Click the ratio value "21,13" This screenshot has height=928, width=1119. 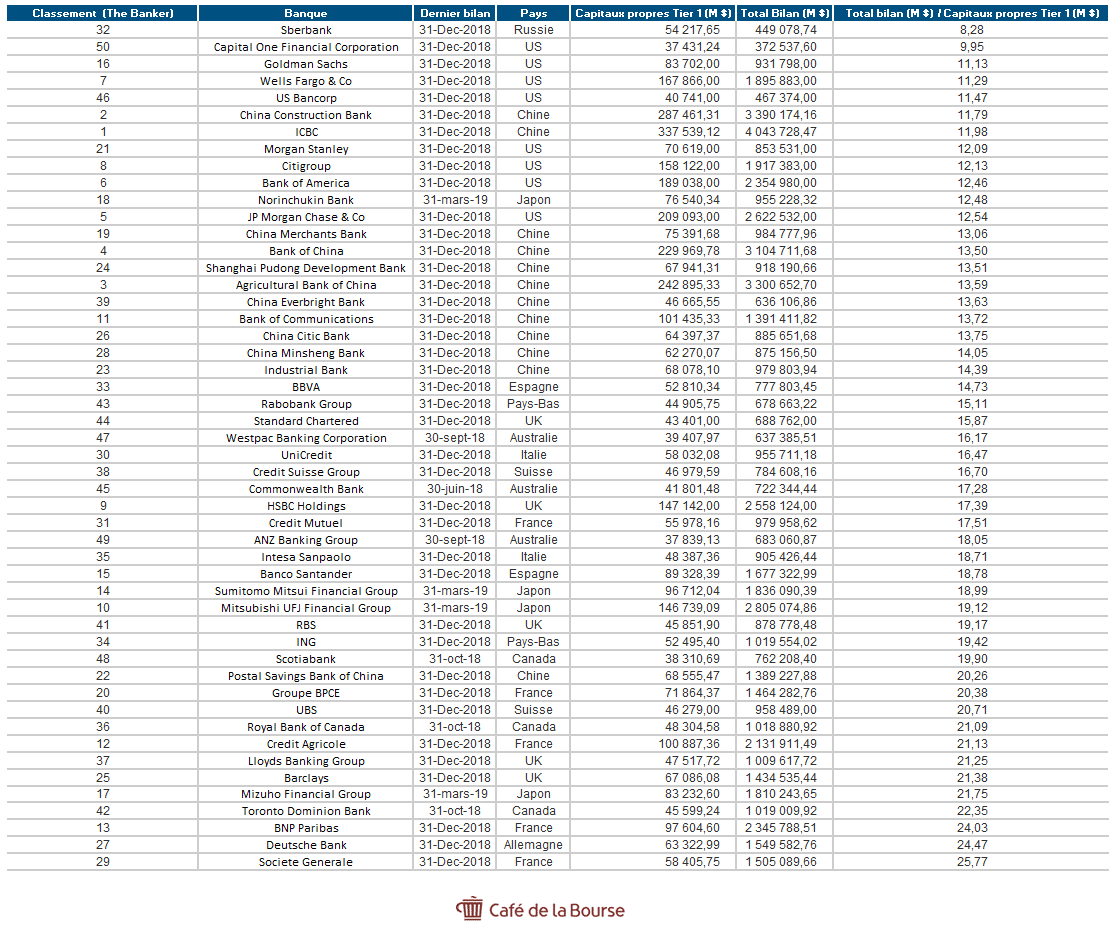coord(972,744)
